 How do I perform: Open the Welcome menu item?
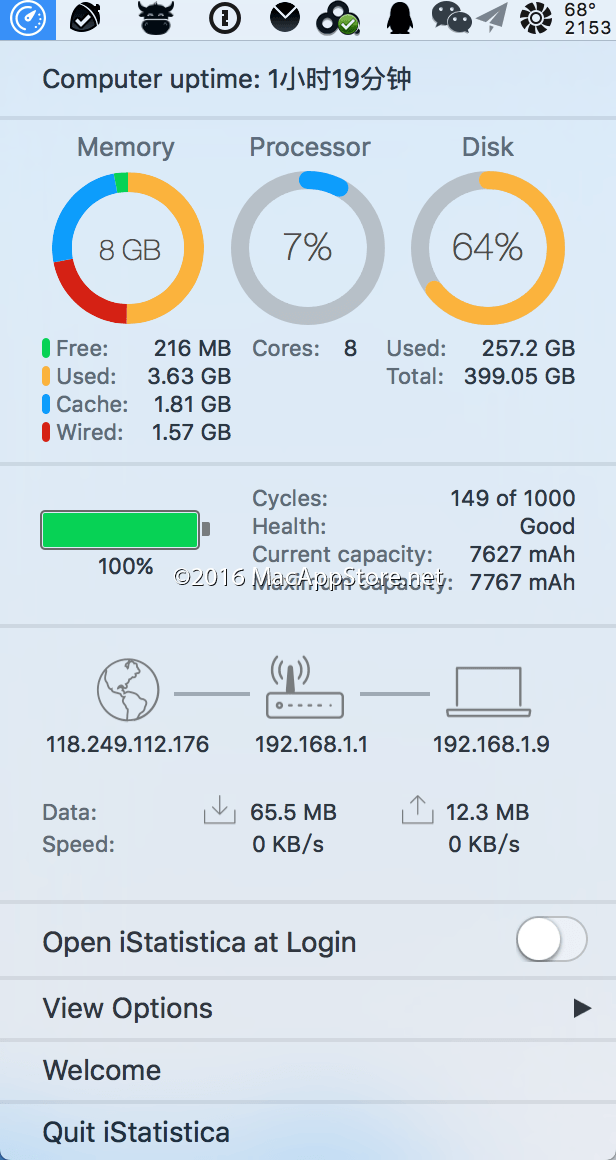click(102, 1070)
